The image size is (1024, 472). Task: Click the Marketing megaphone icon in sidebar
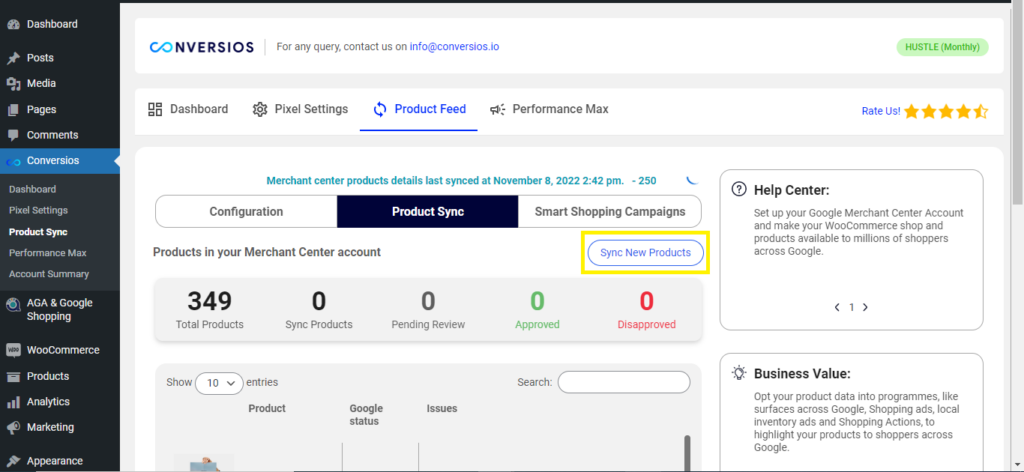pyautogui.click(x=13, y=427)
